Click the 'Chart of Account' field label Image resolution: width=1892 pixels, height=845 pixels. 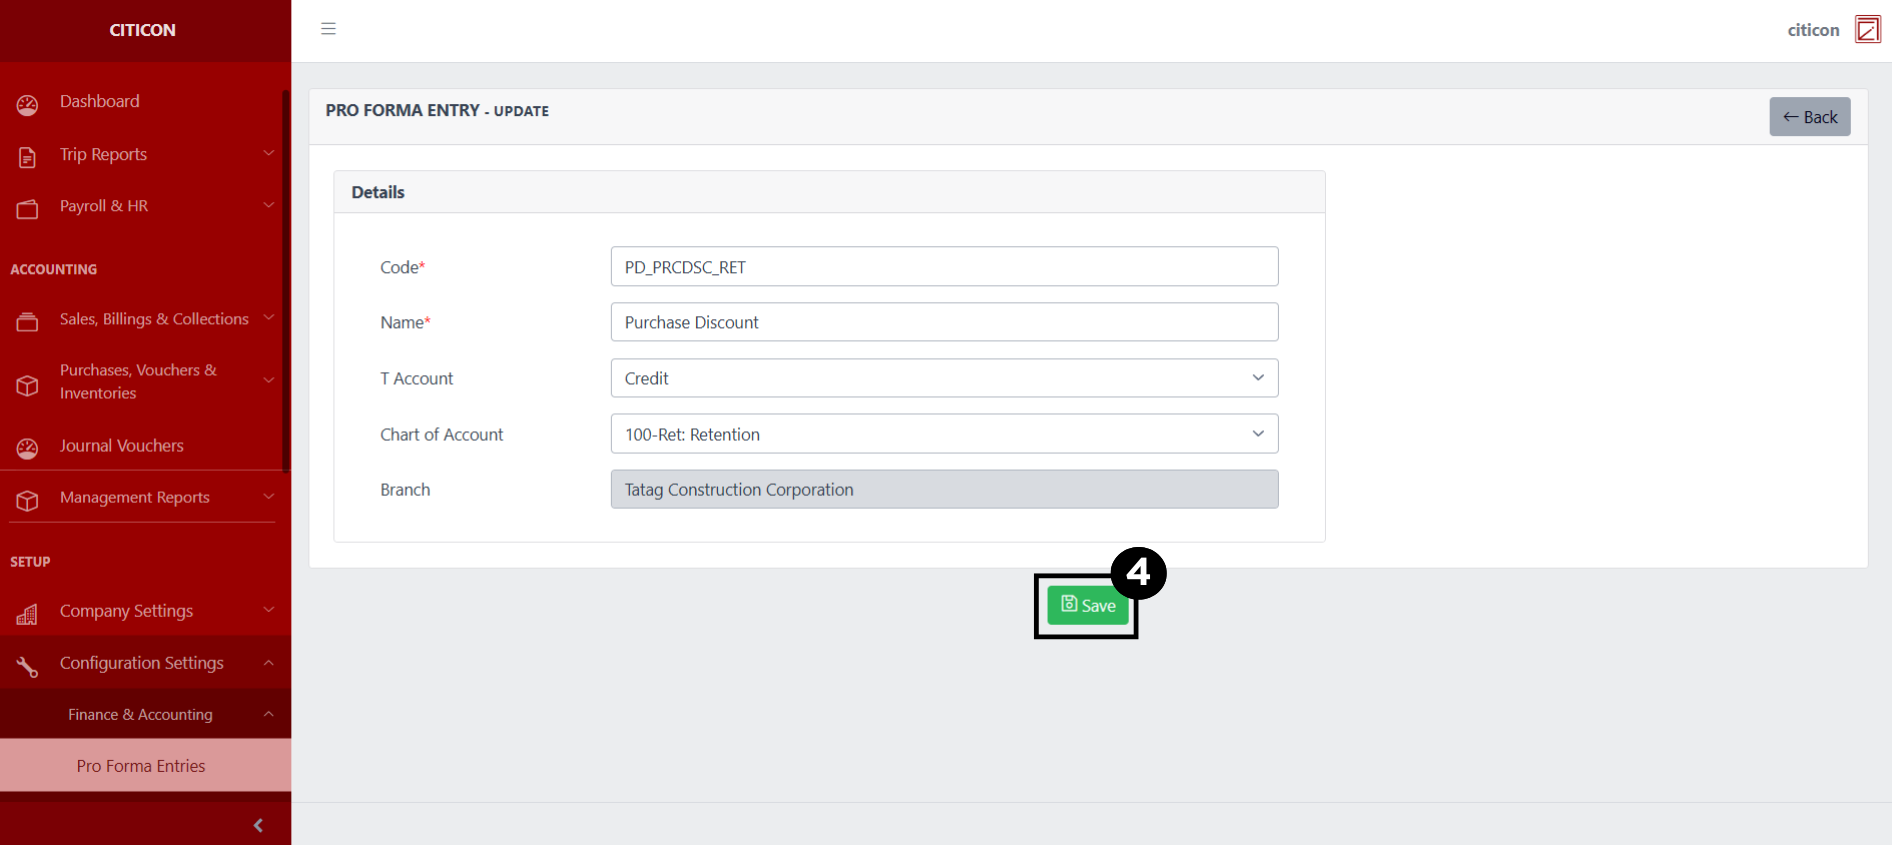point(441,434)
